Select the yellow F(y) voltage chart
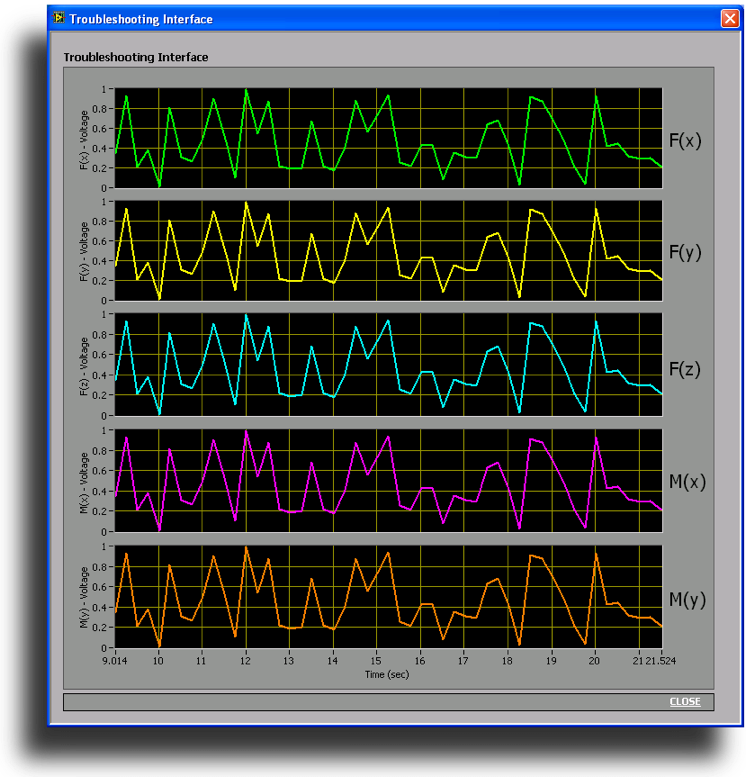Screen dimensions: 746x777 (388, 250)
